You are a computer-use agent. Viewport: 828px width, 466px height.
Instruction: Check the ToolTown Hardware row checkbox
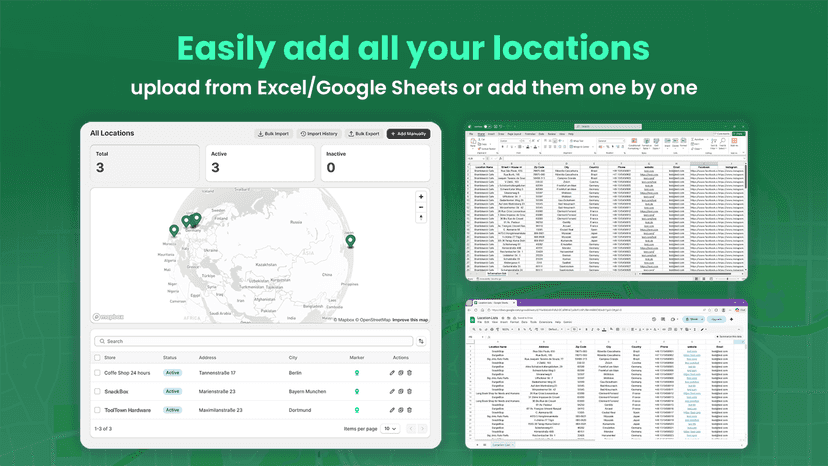pos(97,410)
